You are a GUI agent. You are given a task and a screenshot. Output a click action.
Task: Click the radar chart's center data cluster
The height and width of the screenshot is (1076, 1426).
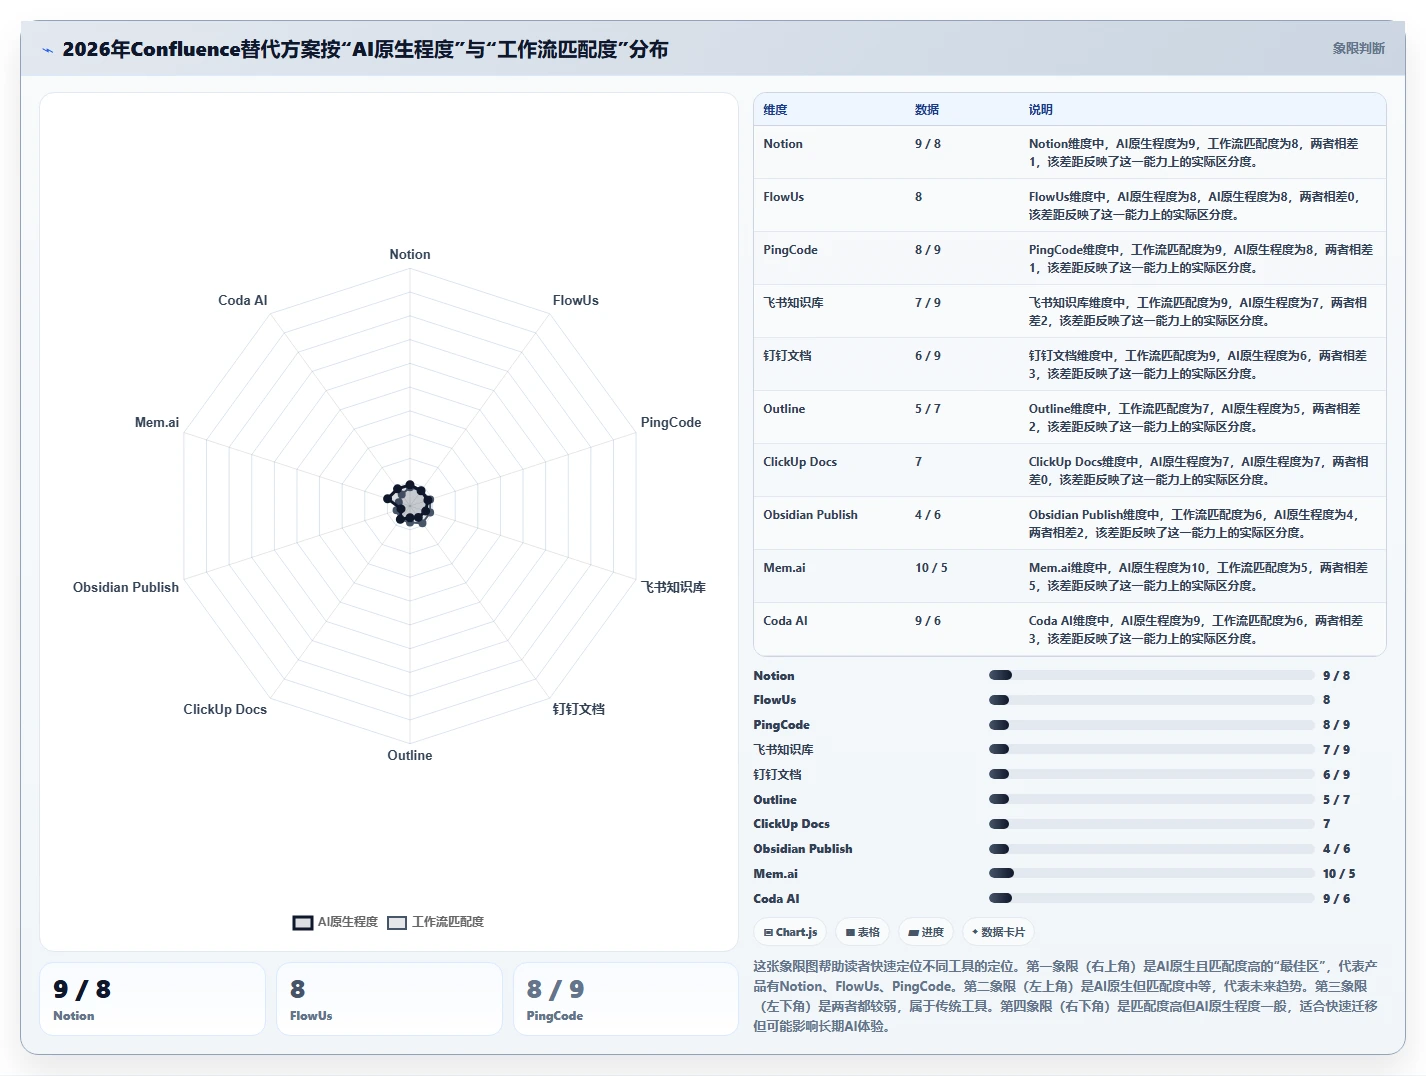410,503
